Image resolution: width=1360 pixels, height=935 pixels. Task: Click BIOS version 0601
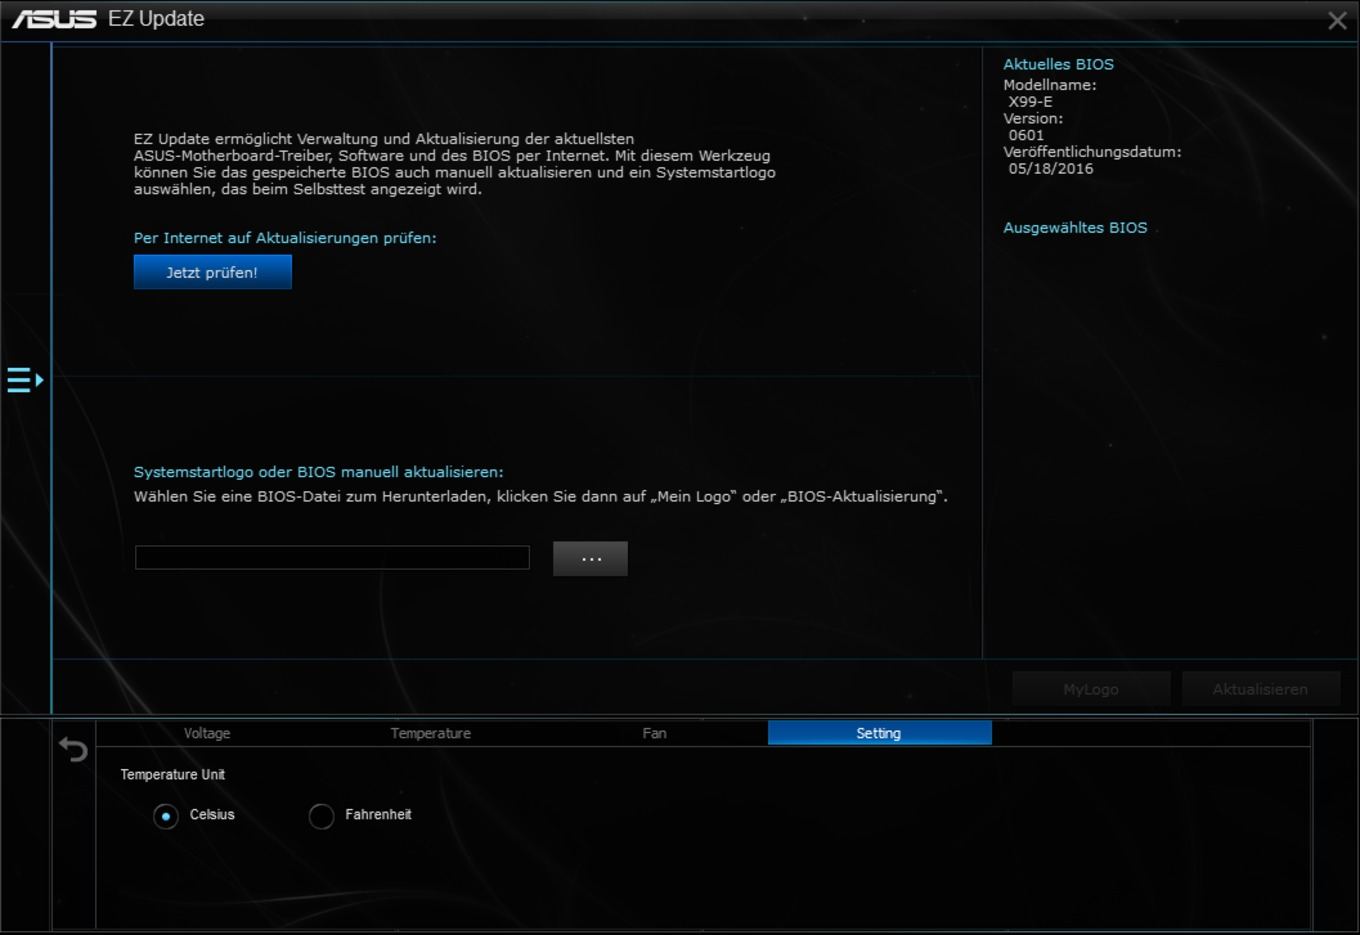[x=1026, y=135]
